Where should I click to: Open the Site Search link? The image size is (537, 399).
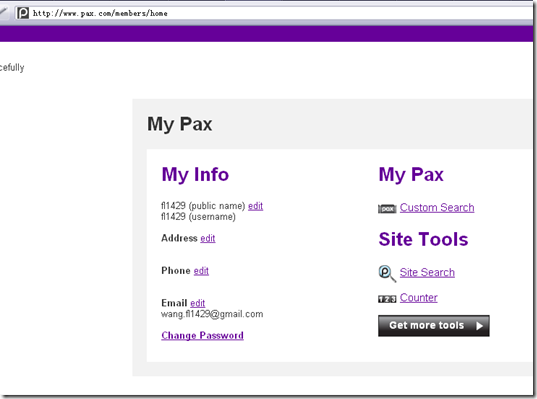click(427, 272)
